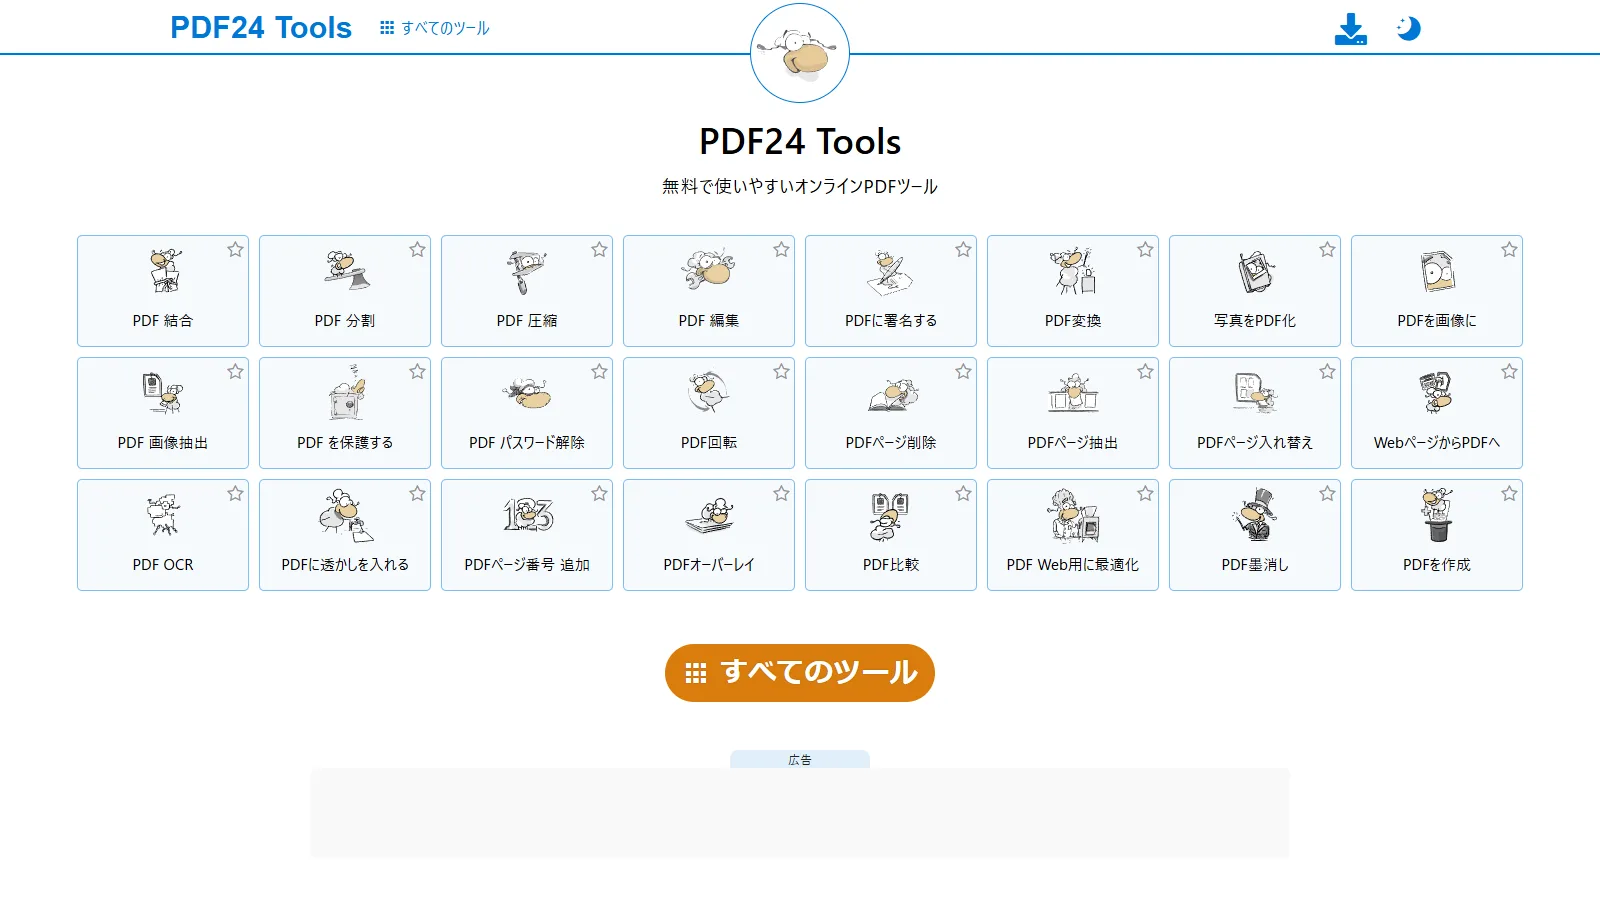Open the PDFページ入れ替え tool tile
This screenshot has width=1600, height=900.
[1255, 413]
